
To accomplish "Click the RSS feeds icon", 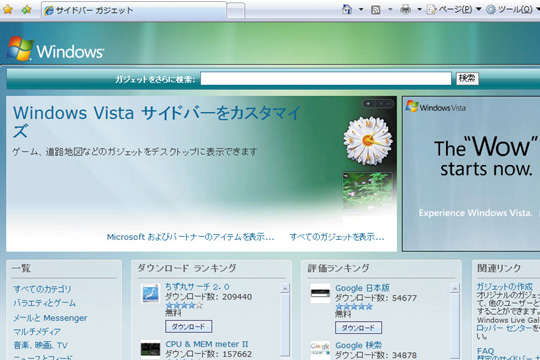I will 376,10.
